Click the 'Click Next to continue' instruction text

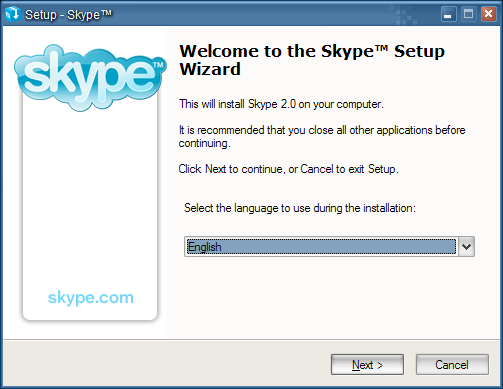[288, 169]
